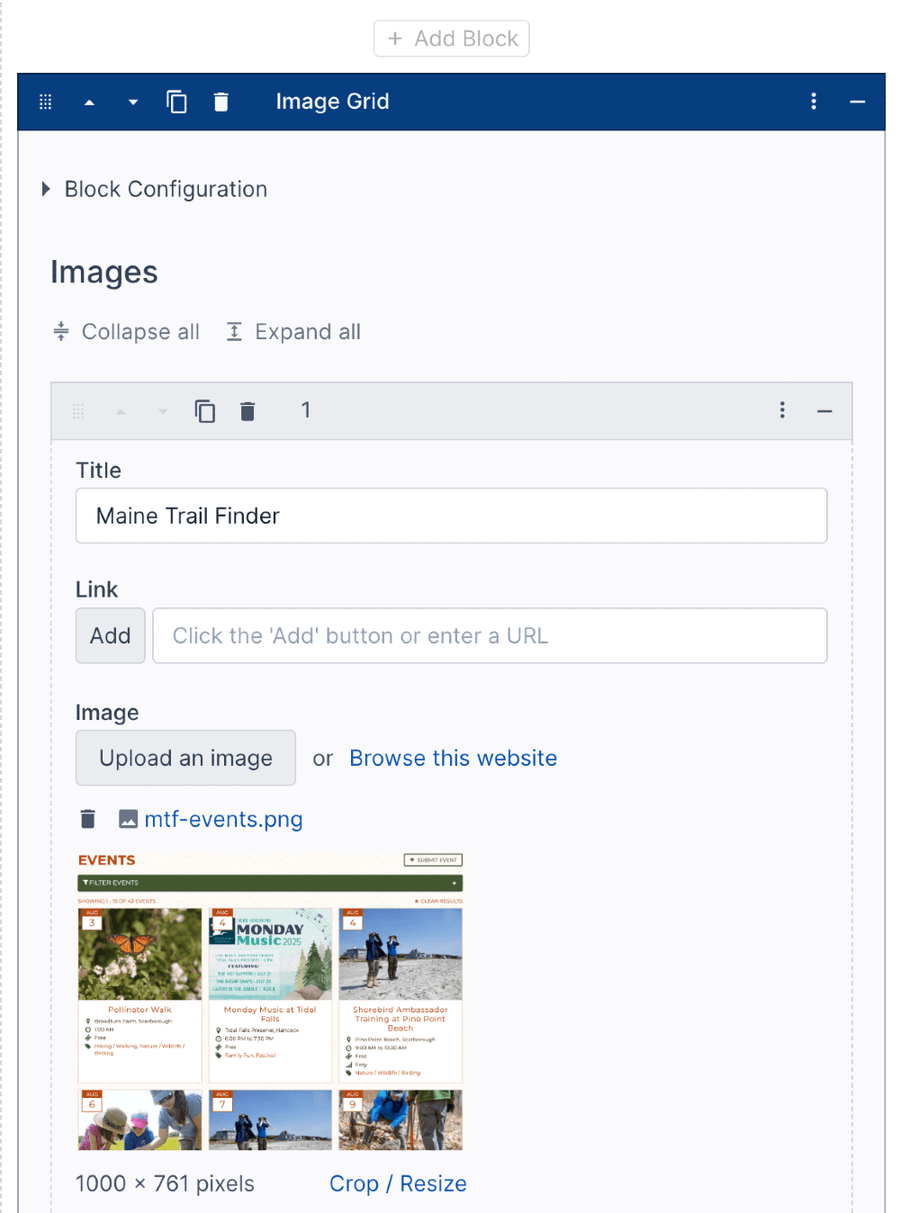The width and height of the screenshot is (900, 1213).
Task: Click Upload an image
Action: coord(185,758)
